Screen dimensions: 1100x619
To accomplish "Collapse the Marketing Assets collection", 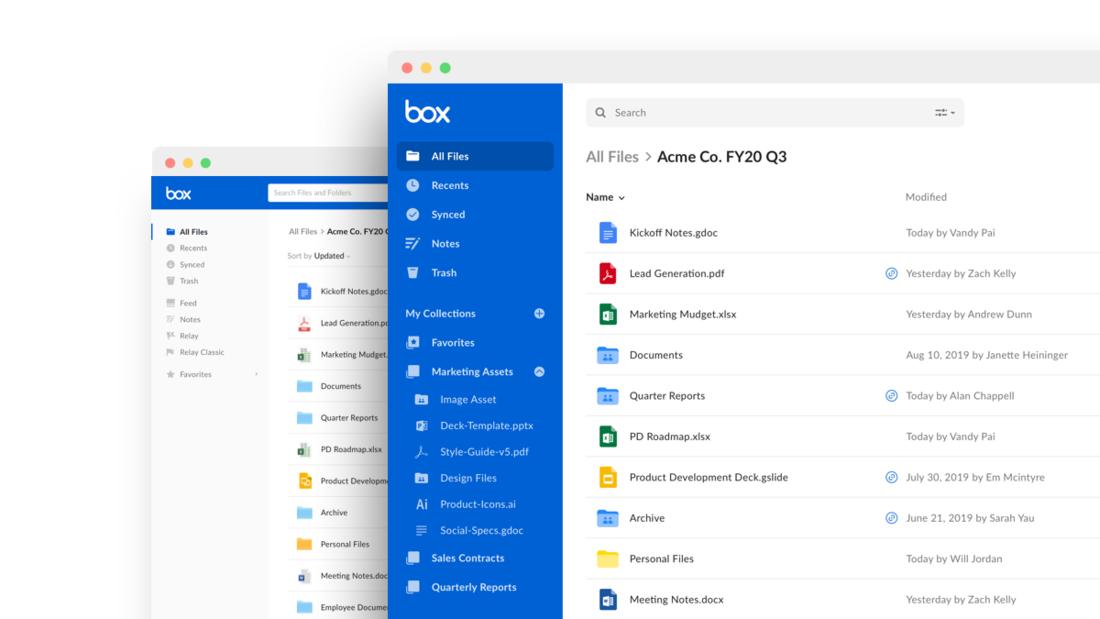I will pyautogui.click(x=539, y=371).
